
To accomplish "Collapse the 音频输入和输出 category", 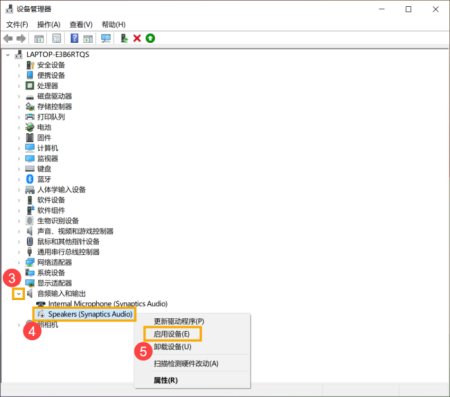I will click(19, 294).
